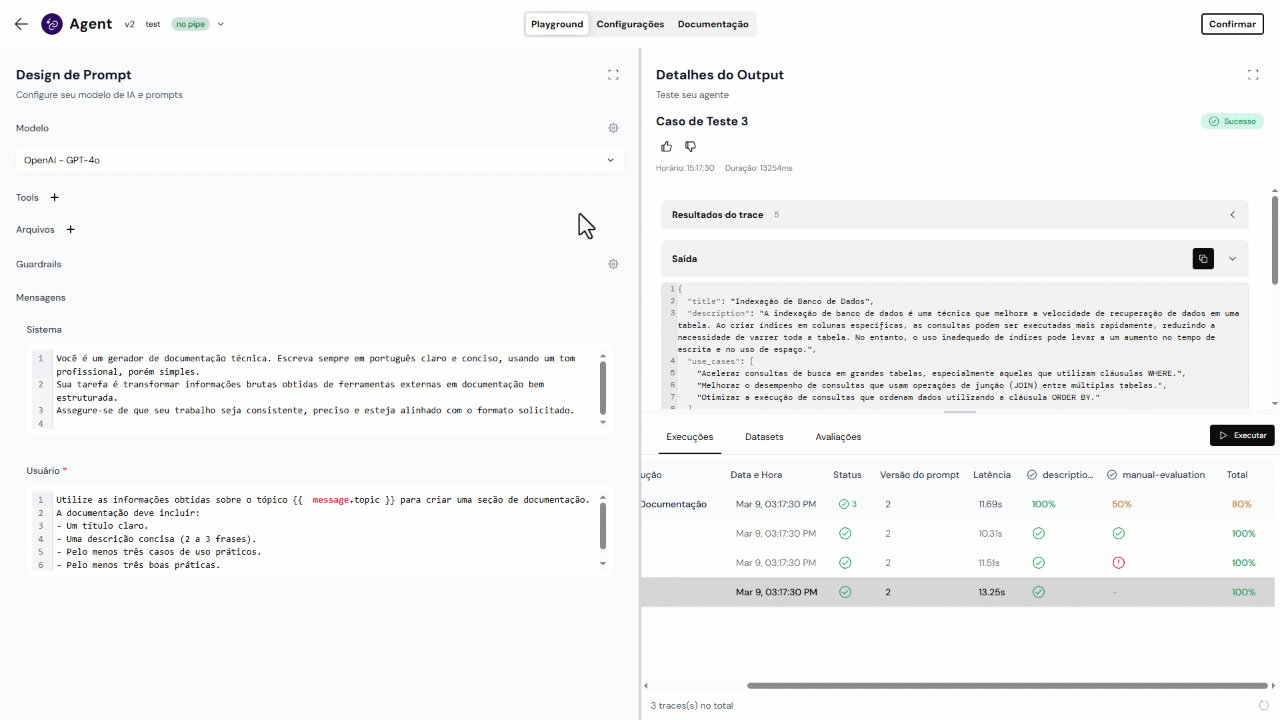Add a file with Arquivos plus icon
This screenshot has width=1280, height=720.
pos(70,230)
